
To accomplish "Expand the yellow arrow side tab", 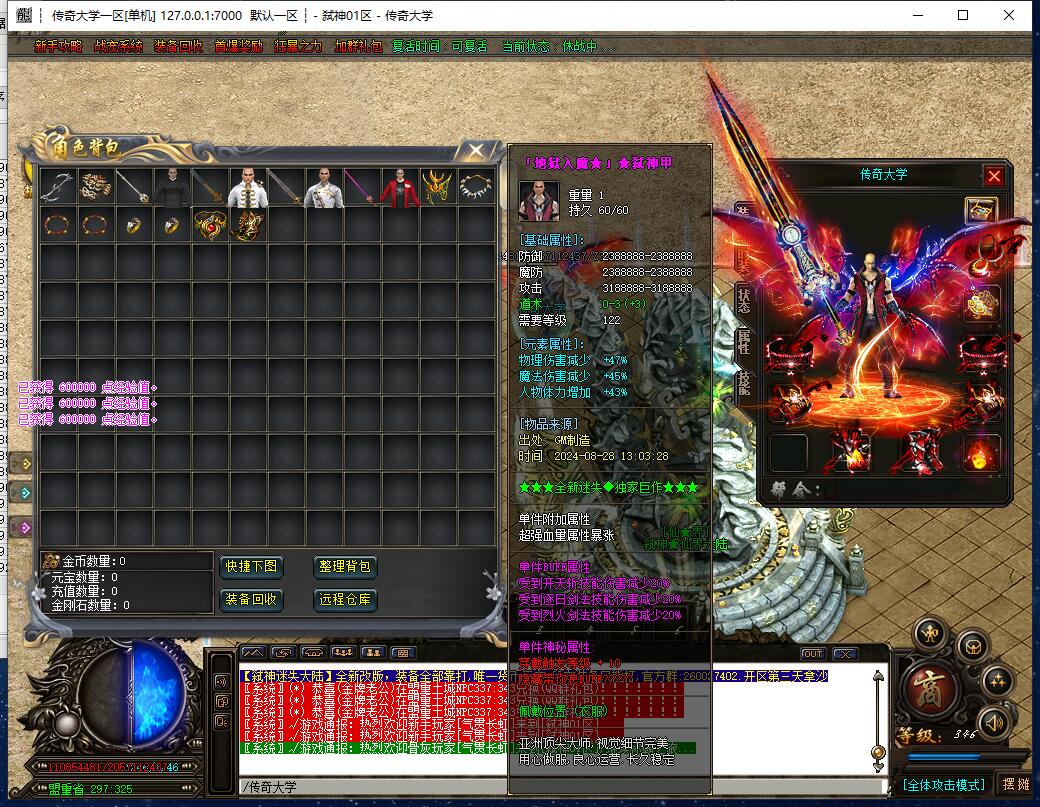I will [x=22, y=464].
